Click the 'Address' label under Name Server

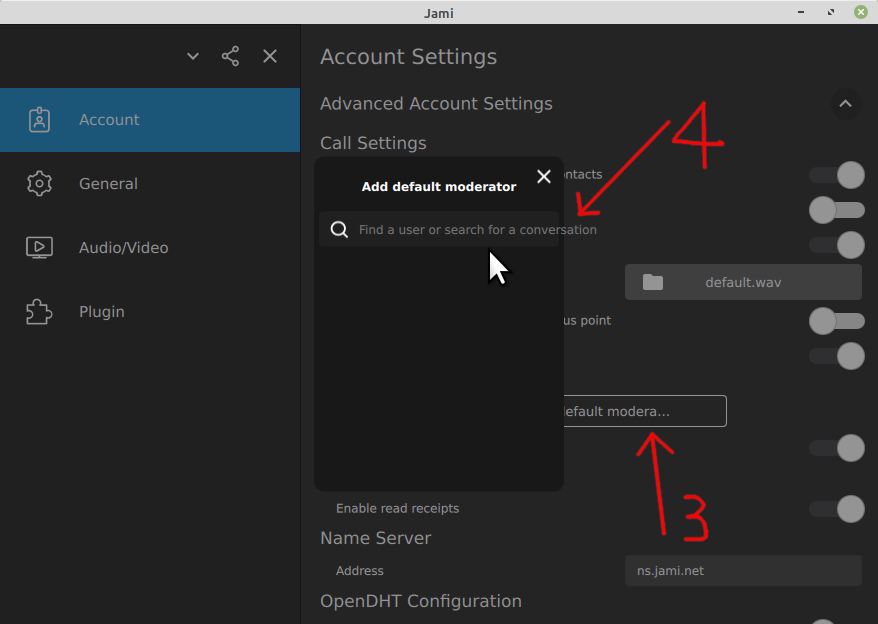359,571
